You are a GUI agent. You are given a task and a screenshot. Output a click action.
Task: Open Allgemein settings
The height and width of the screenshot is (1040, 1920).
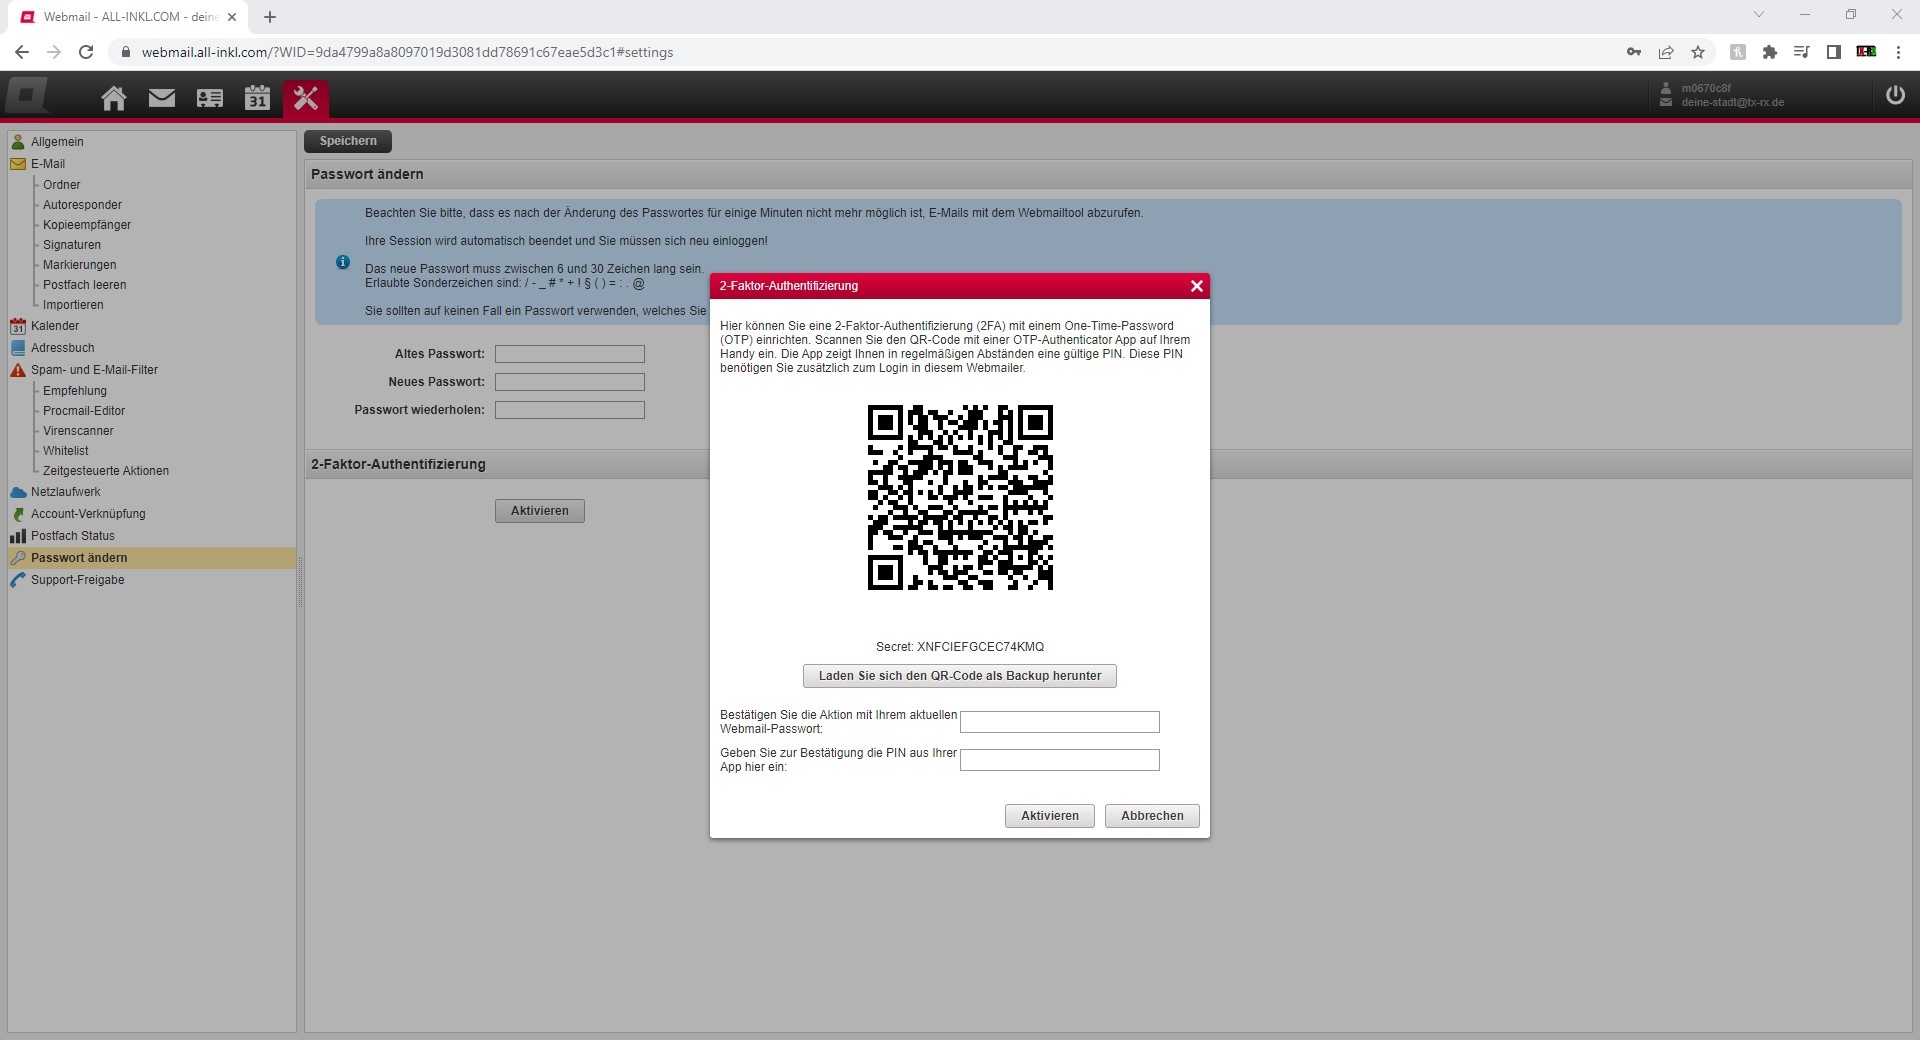(x=57, y=142)
